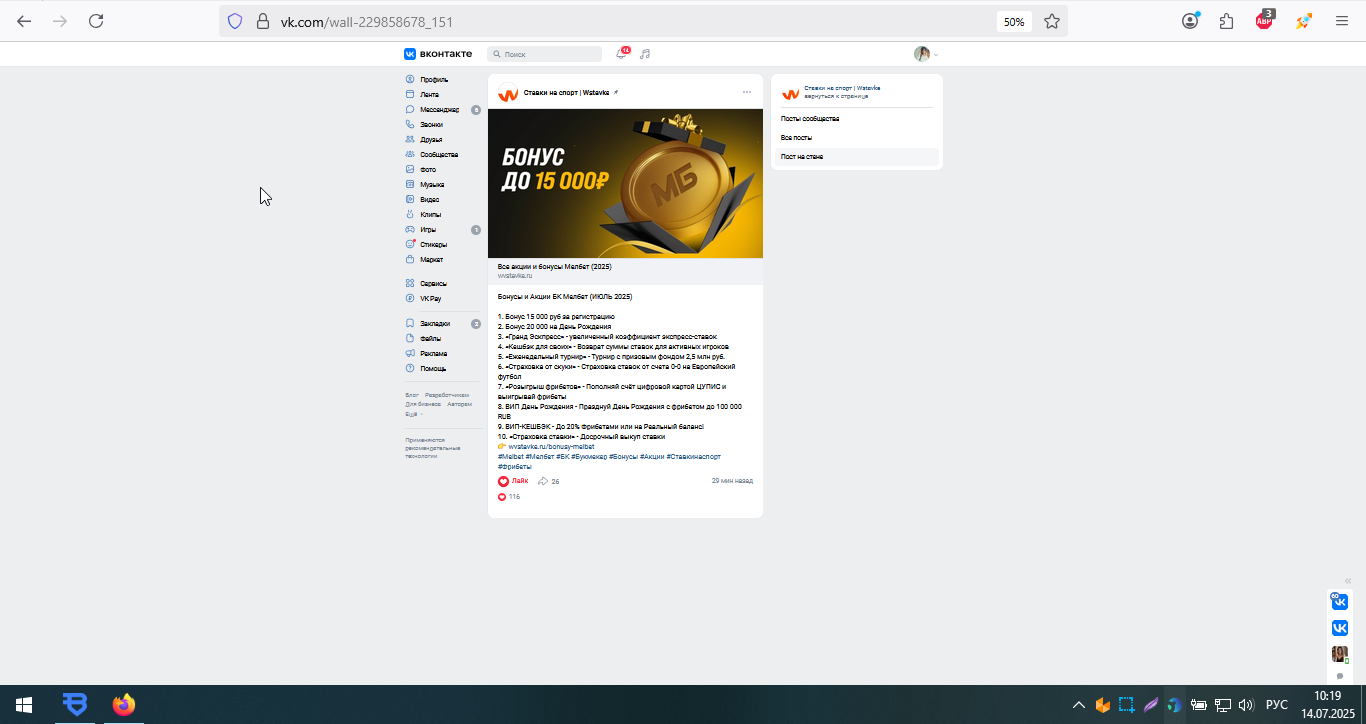Click the link card title Все акции и бонусы Мелбет
Viewport: 1366px width, 724px height.
click(x=555, y=267)
